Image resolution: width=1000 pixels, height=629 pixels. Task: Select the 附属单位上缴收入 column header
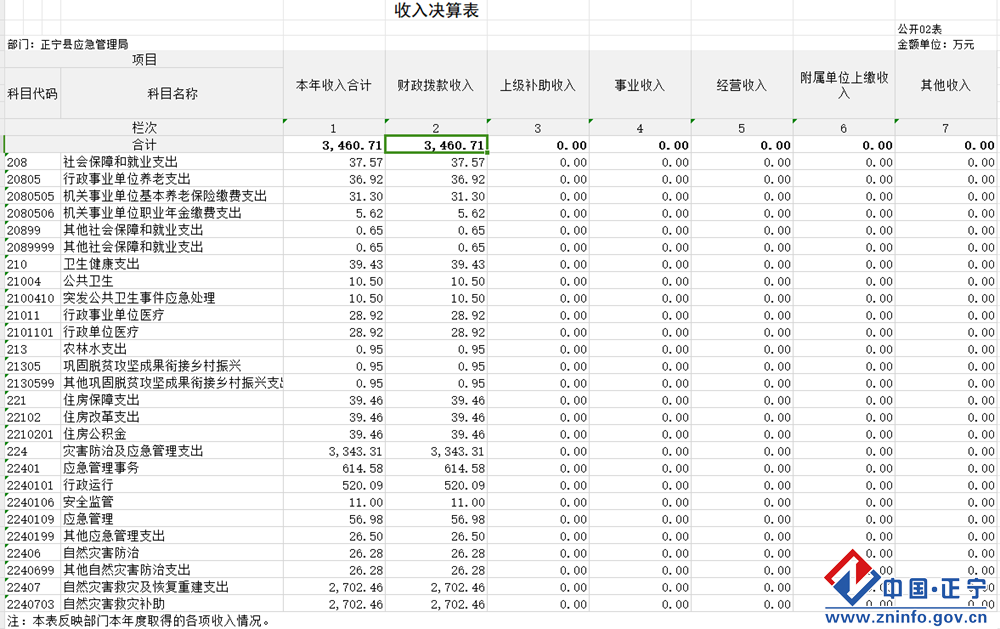(x=844, y=85)
